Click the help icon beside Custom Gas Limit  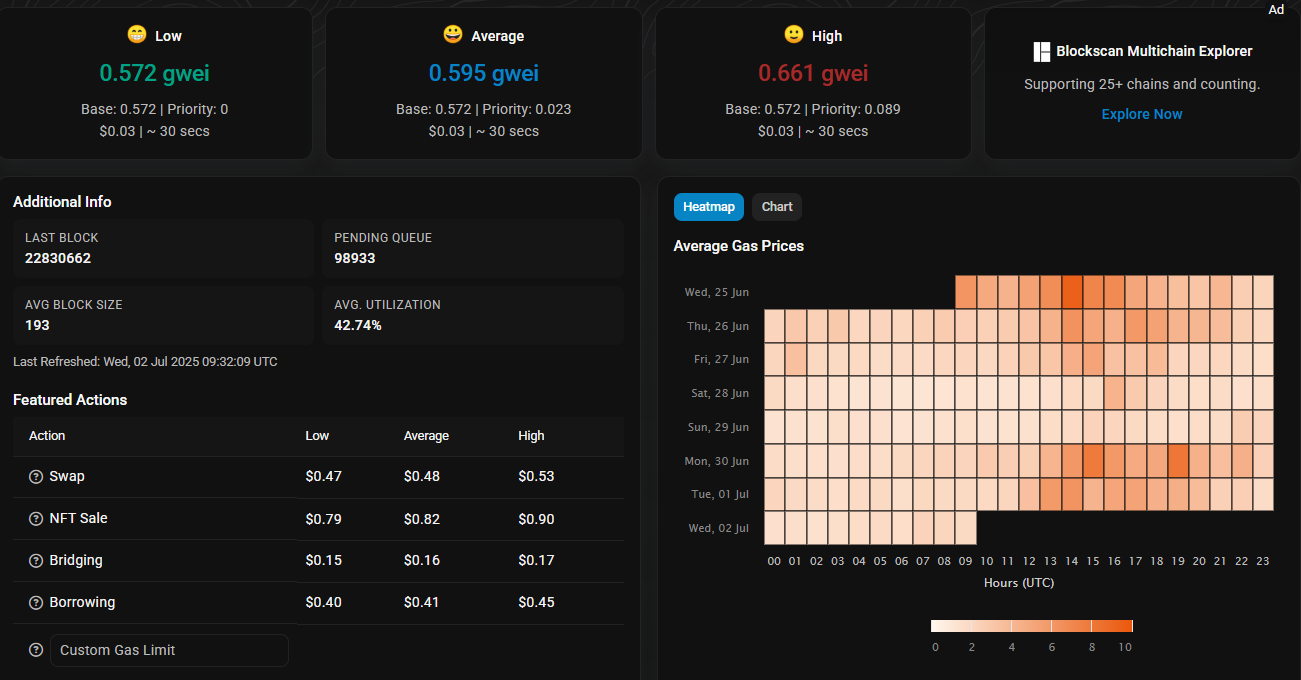pyautogui.click(x=36, y=650)
